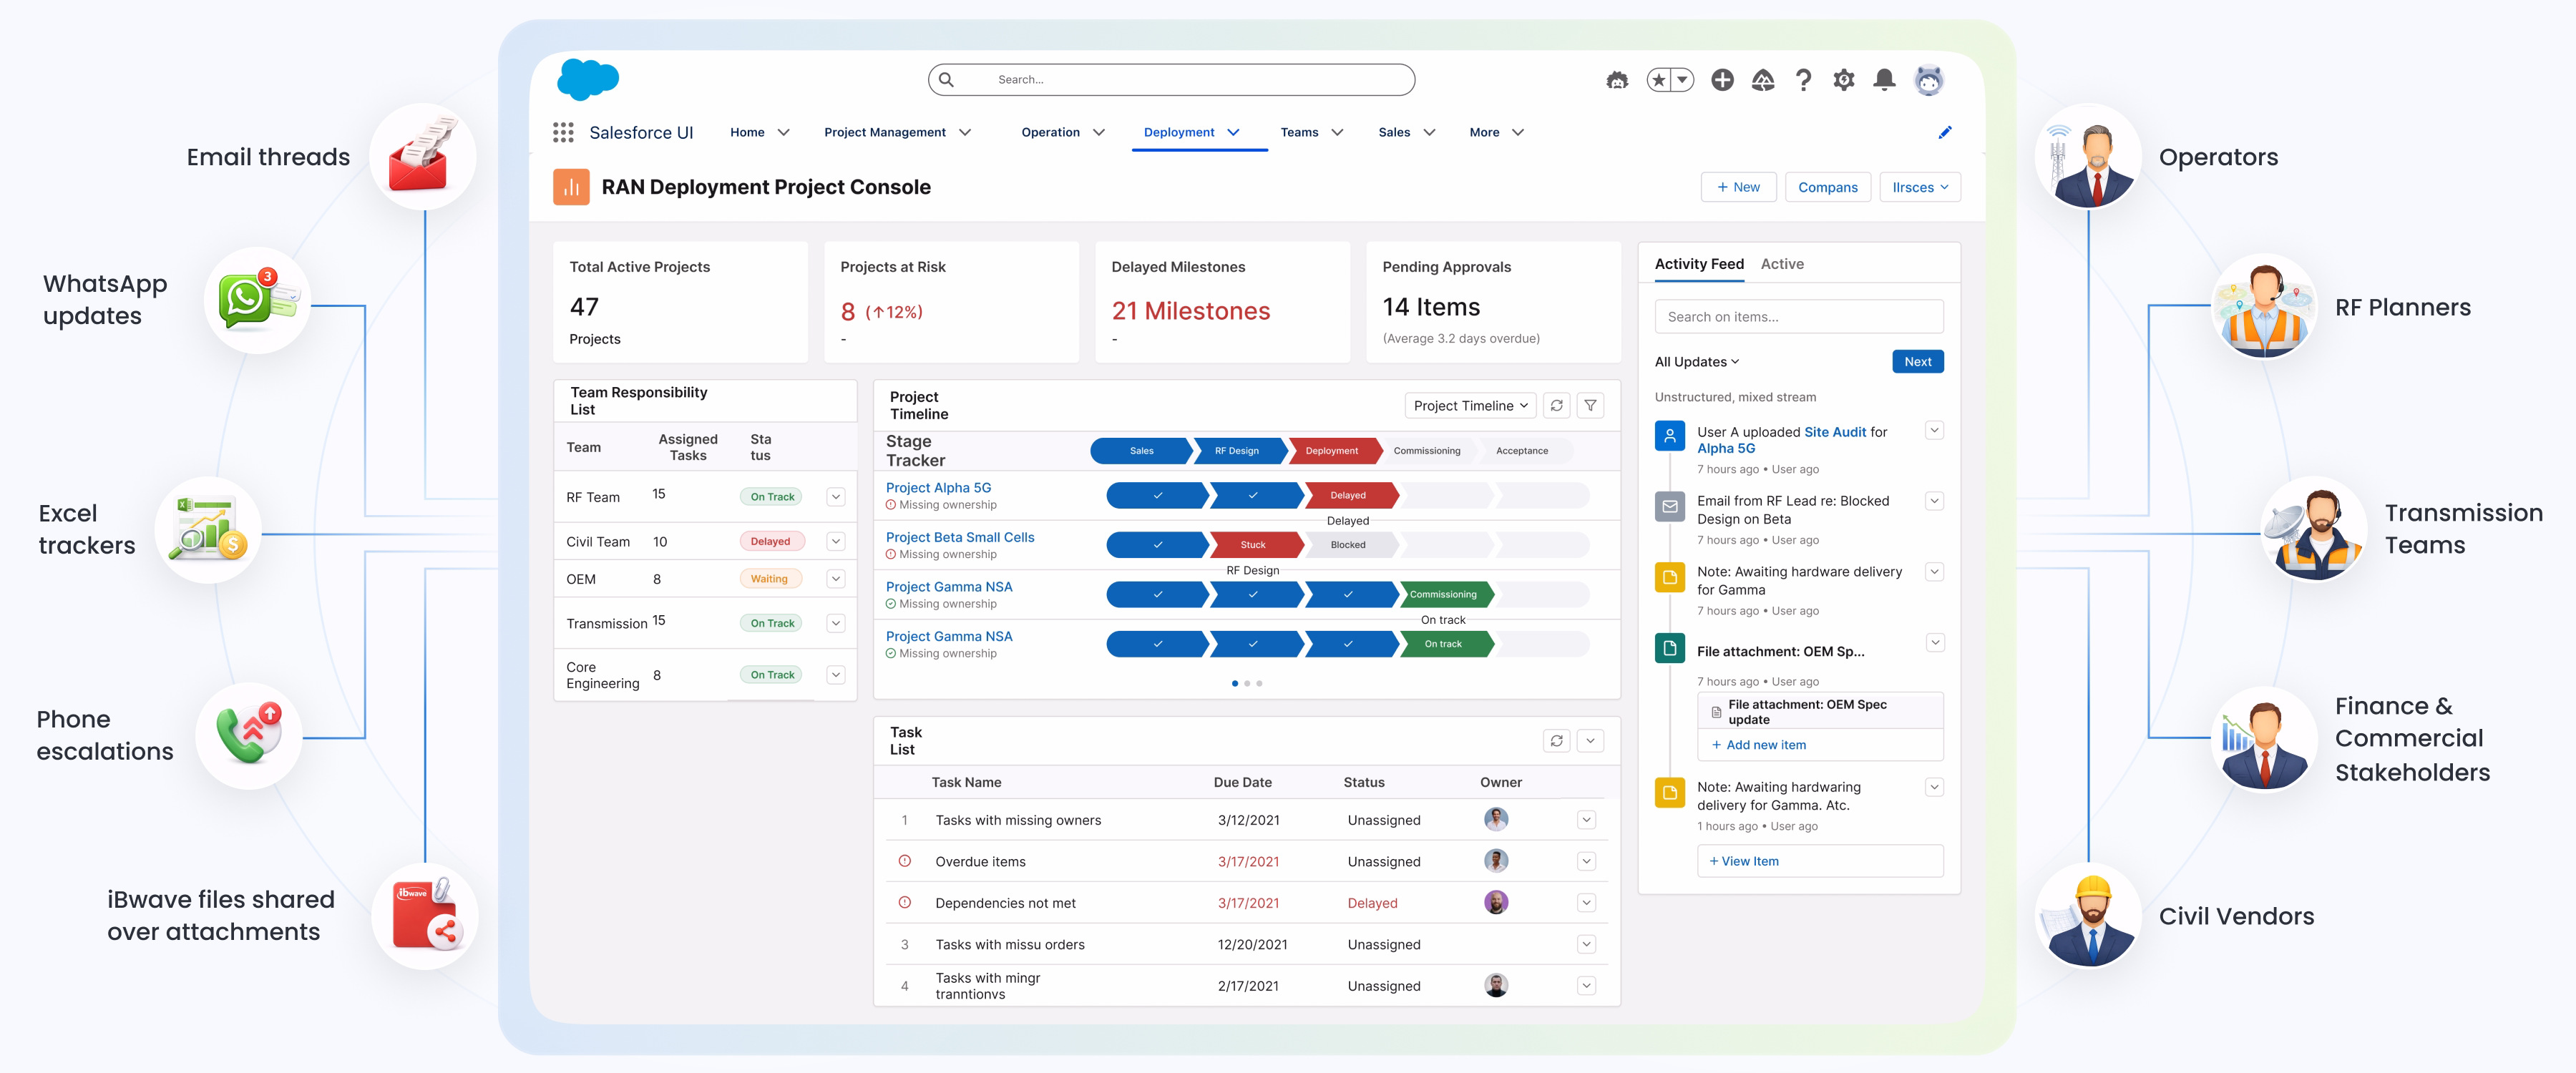Click the note icon for hardware delivery Gamma
Screen dimensions: 2576x1073
[1670, 577]
